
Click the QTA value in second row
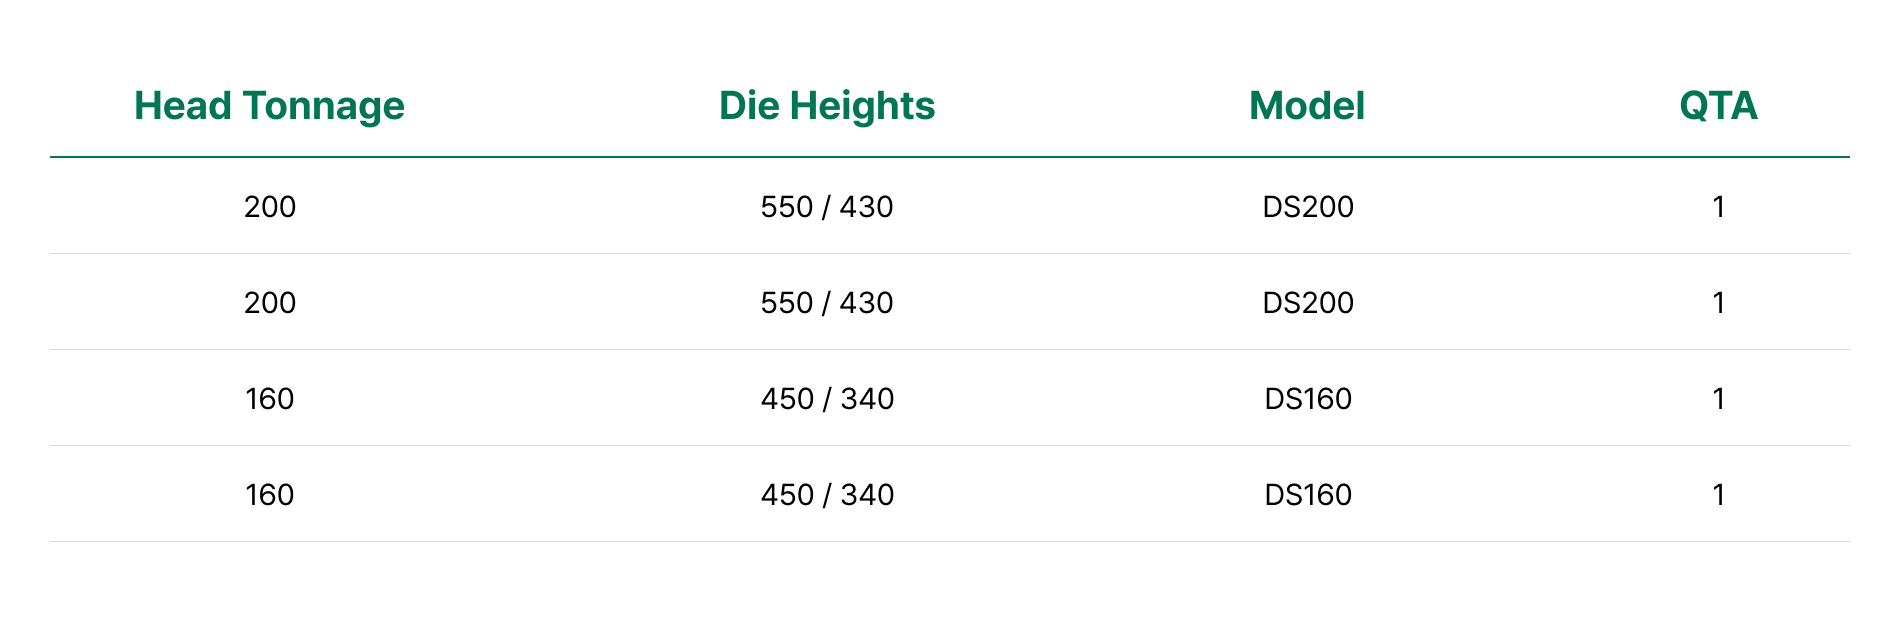tap(1718, 303)
